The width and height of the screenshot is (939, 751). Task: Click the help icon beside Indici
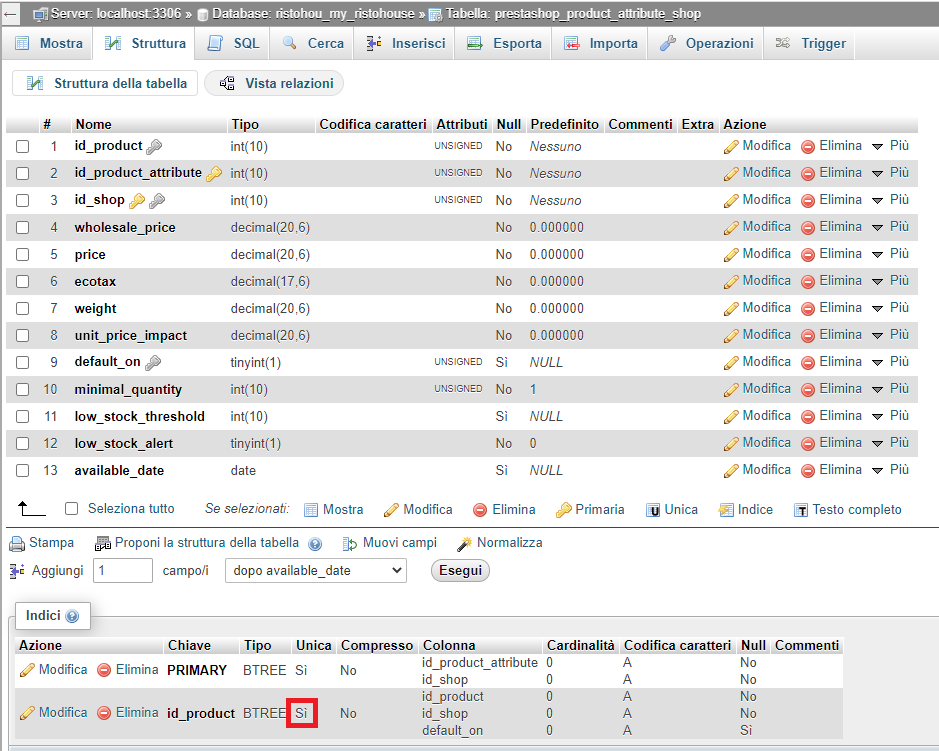pos(72,616)
